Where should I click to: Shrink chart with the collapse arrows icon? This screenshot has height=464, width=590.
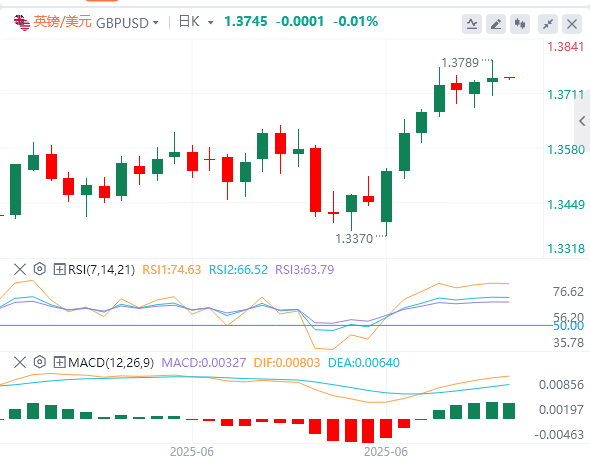point(548,24)
